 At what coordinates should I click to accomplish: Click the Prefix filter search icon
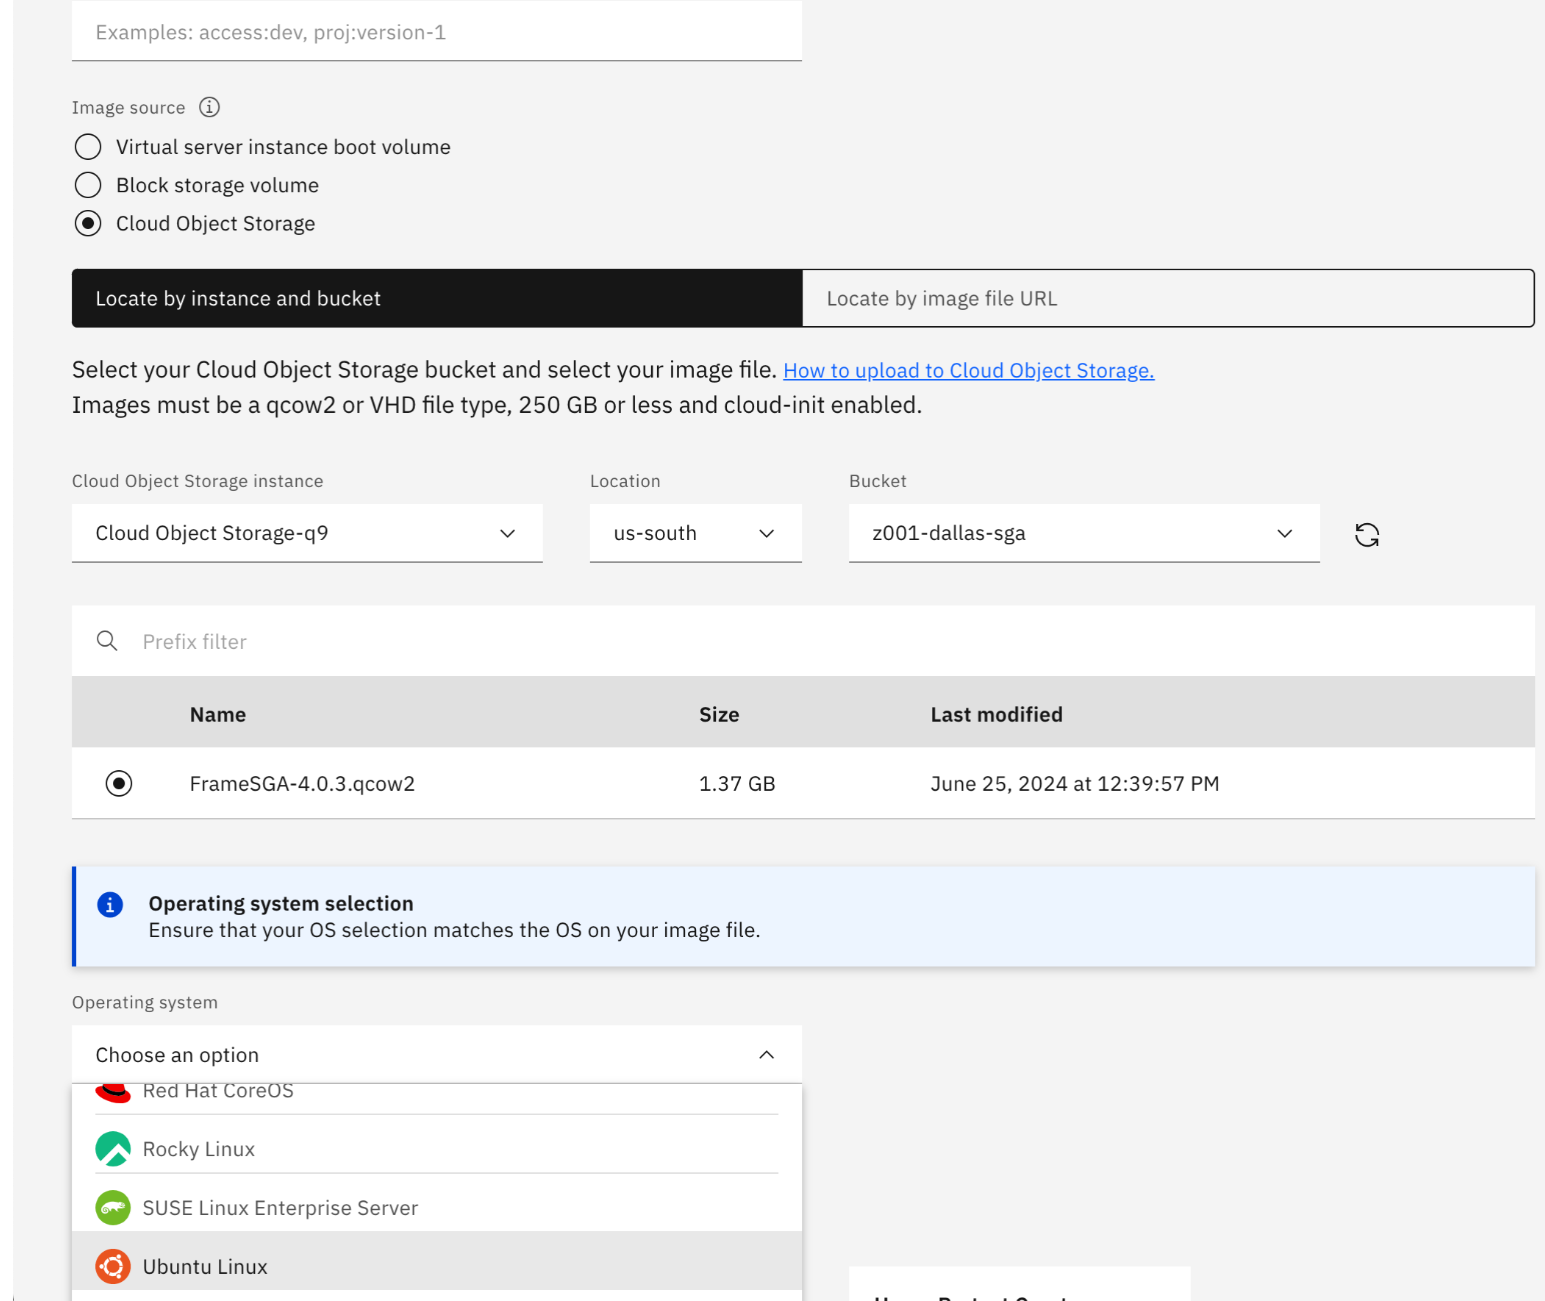click(107, 641)
